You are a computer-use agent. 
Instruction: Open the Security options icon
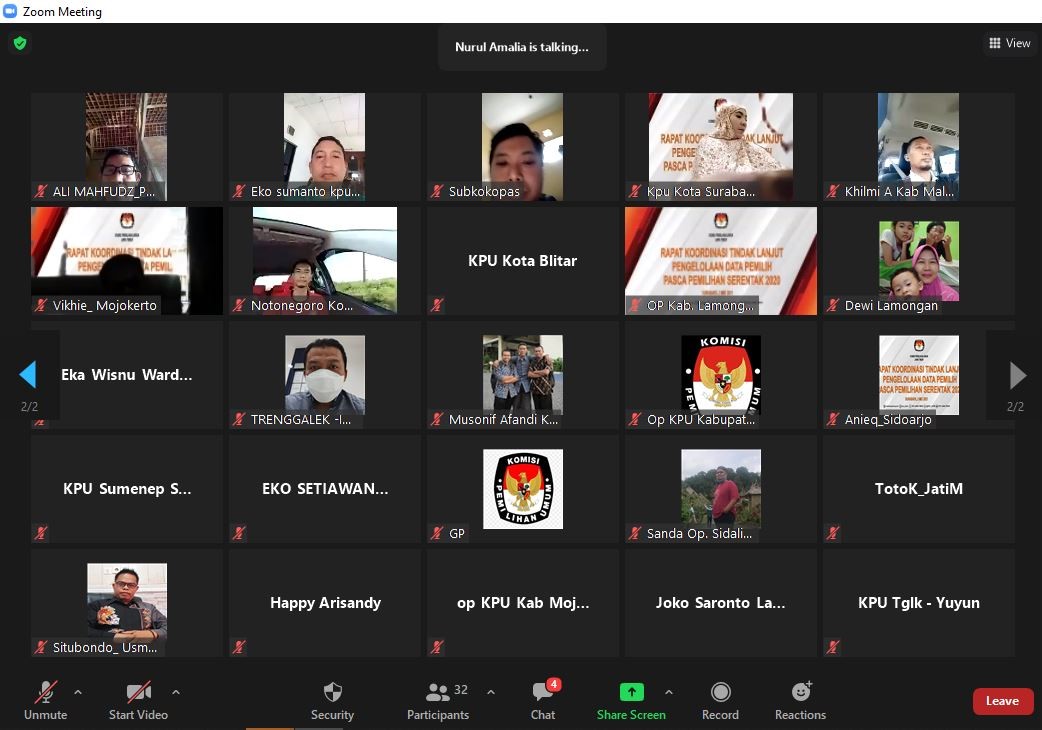[x=332, y=692]
